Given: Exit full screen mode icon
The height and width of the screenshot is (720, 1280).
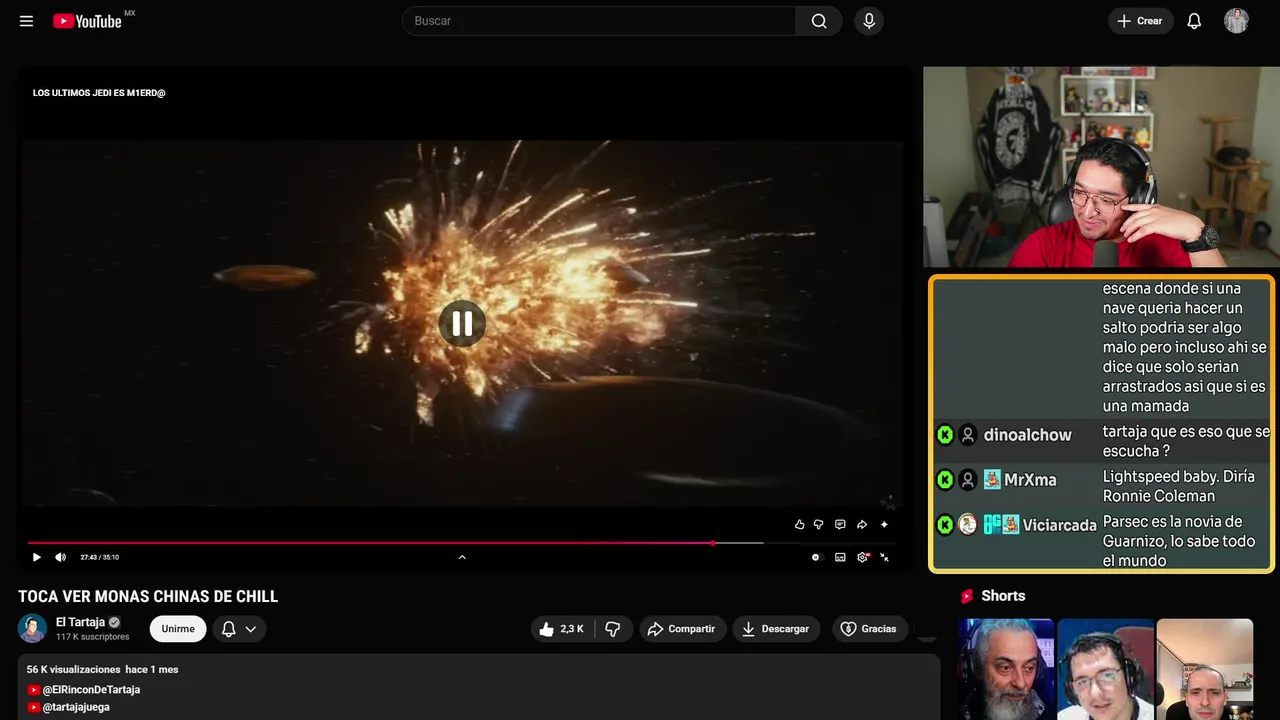Looking at the screenshot, I should point(885,557).
